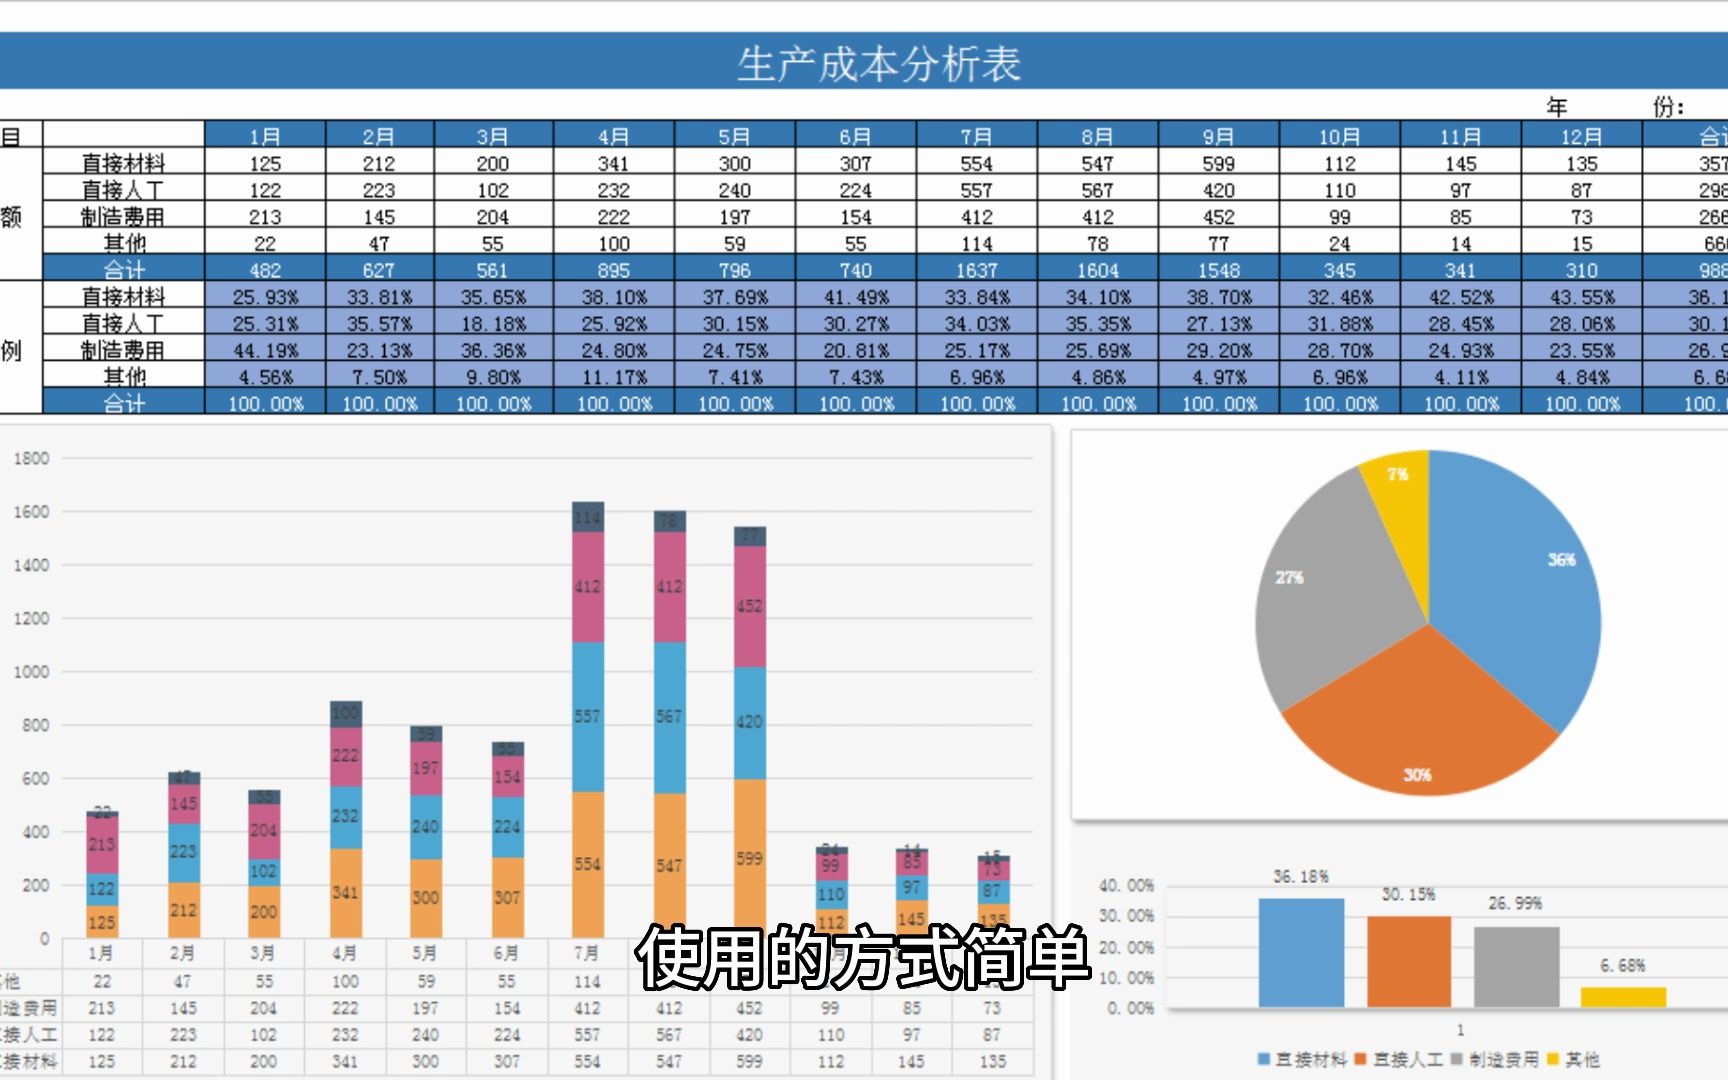This screenshot has width=1728, height=1080.
Task: Click the 直接人工 legend entry below the bar chart
Action: coord(1400,1059)
